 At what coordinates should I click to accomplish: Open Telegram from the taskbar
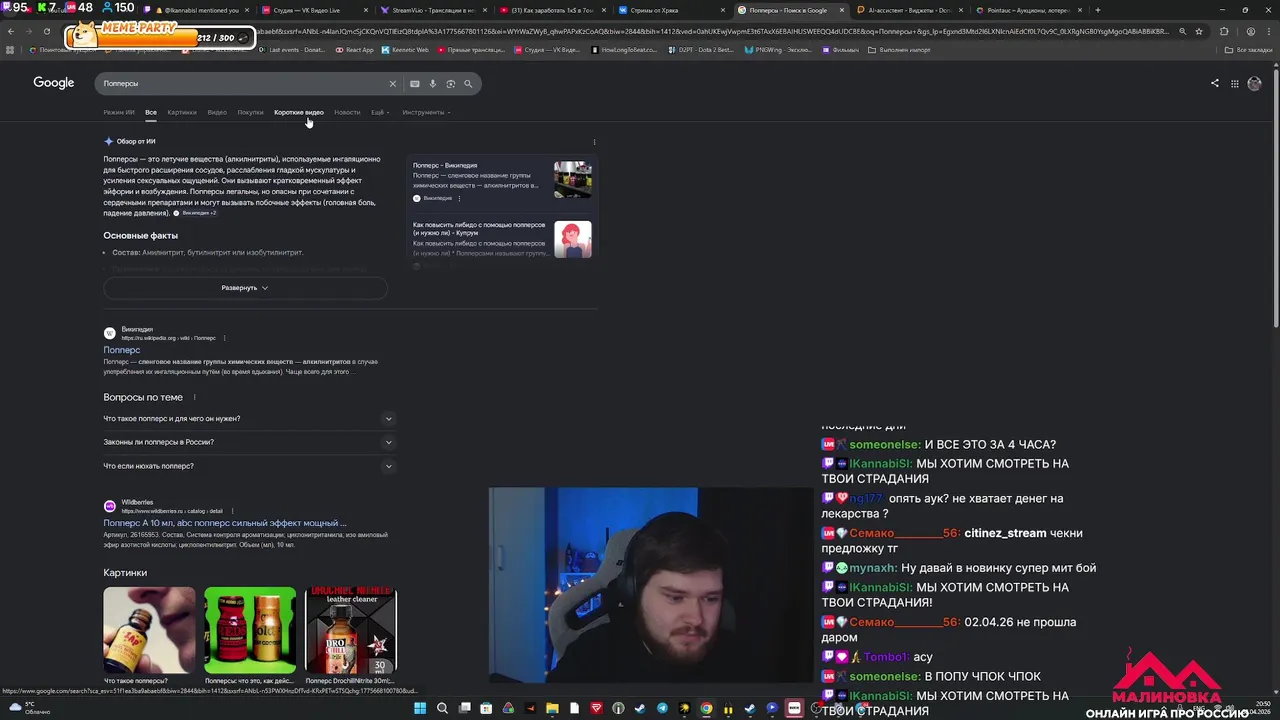tap(662, 709)
